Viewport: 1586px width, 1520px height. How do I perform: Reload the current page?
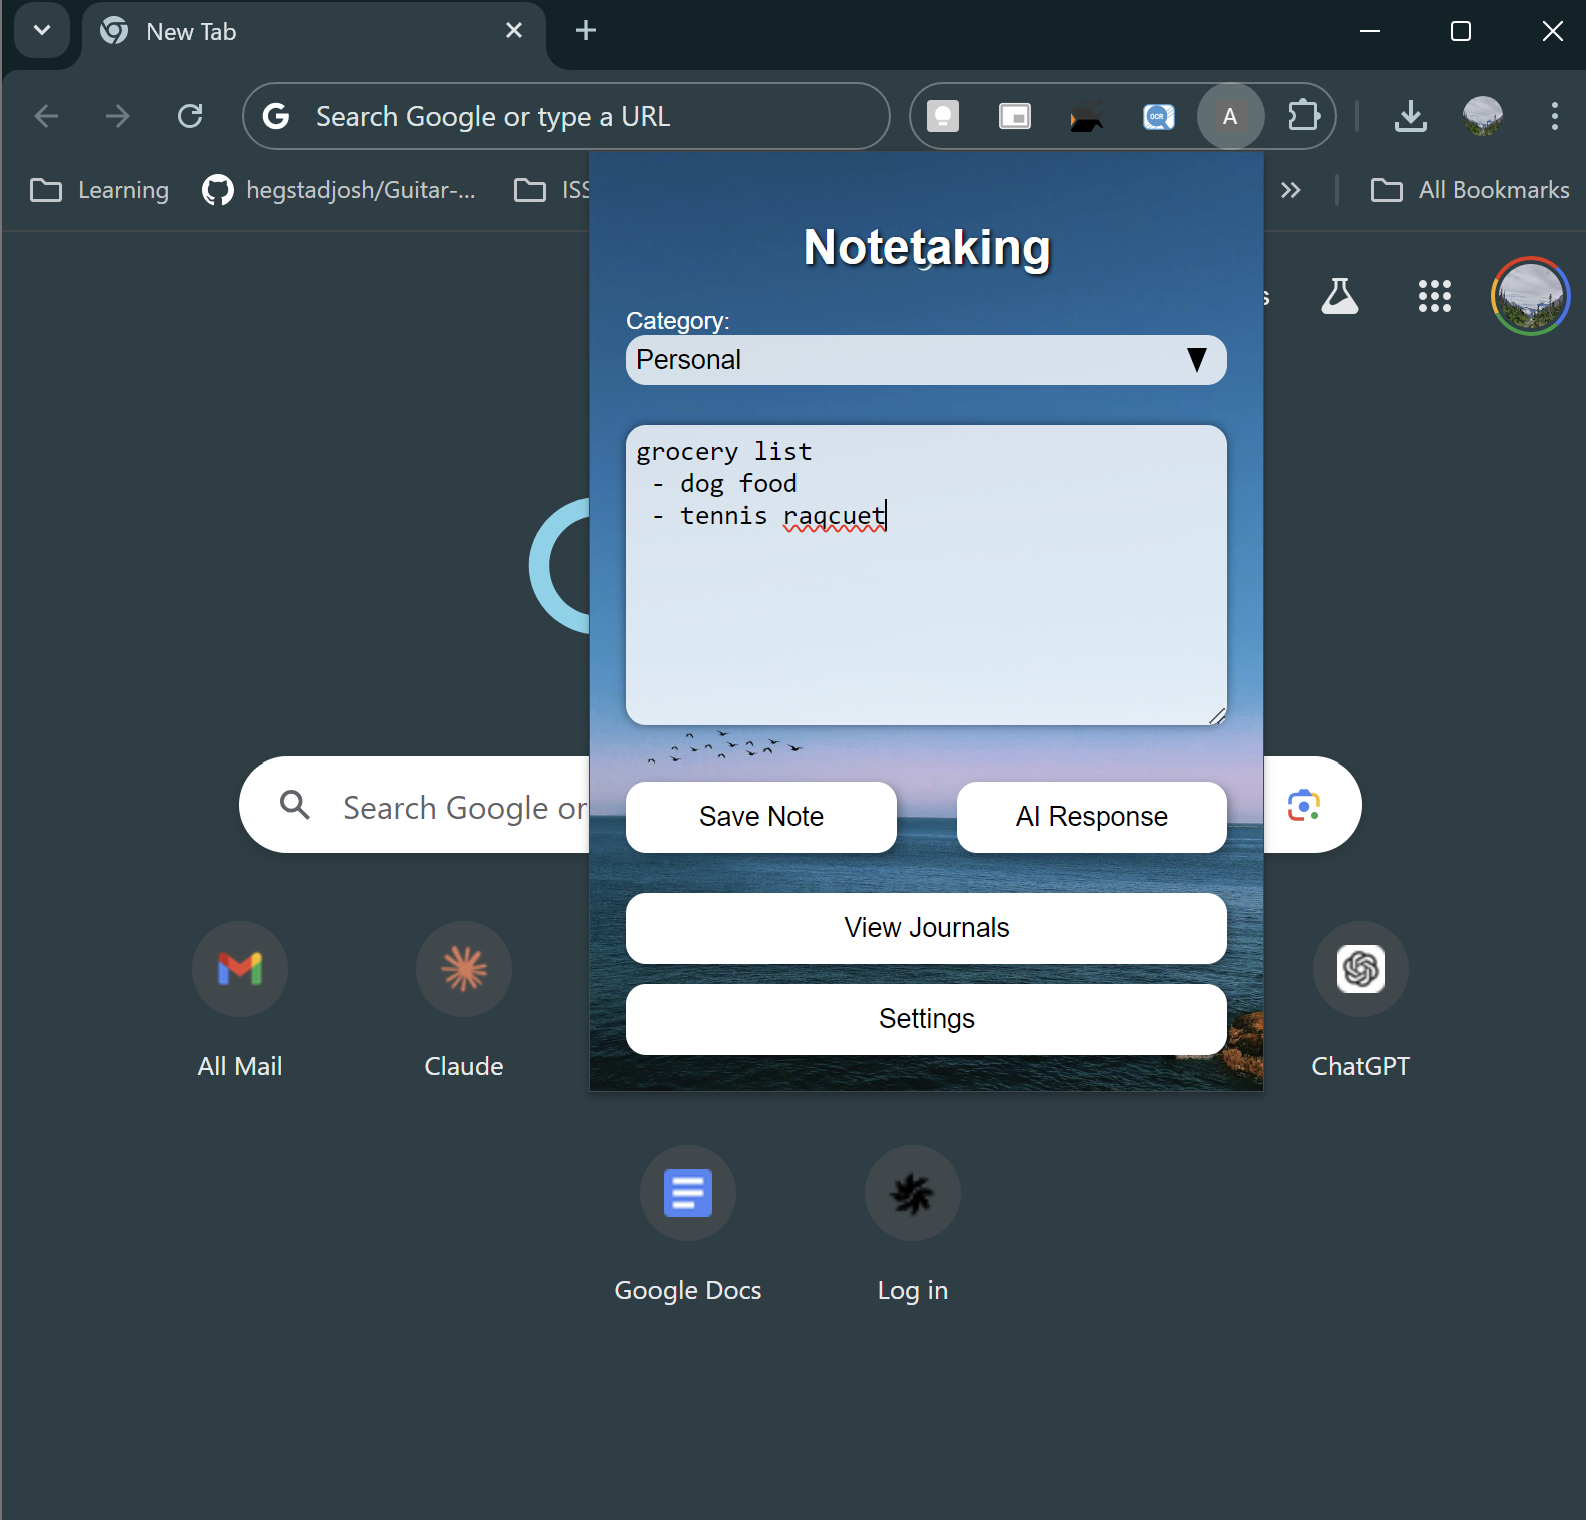pyautogui.click(x=190, y=116)
